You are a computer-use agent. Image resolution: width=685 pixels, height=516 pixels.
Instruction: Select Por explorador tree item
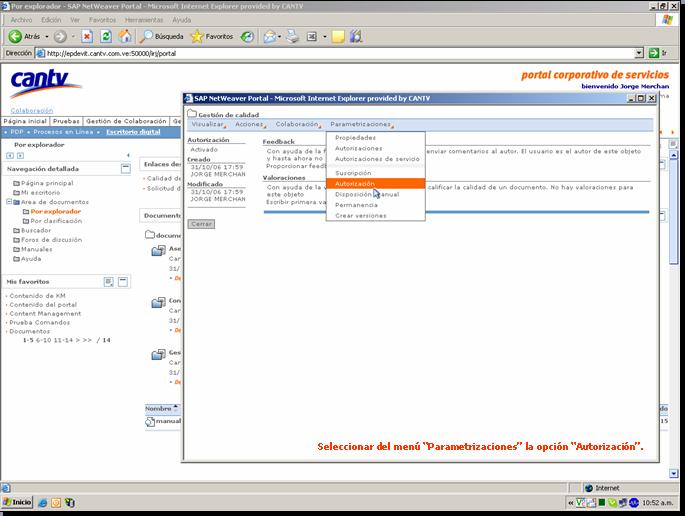point(55,211)
